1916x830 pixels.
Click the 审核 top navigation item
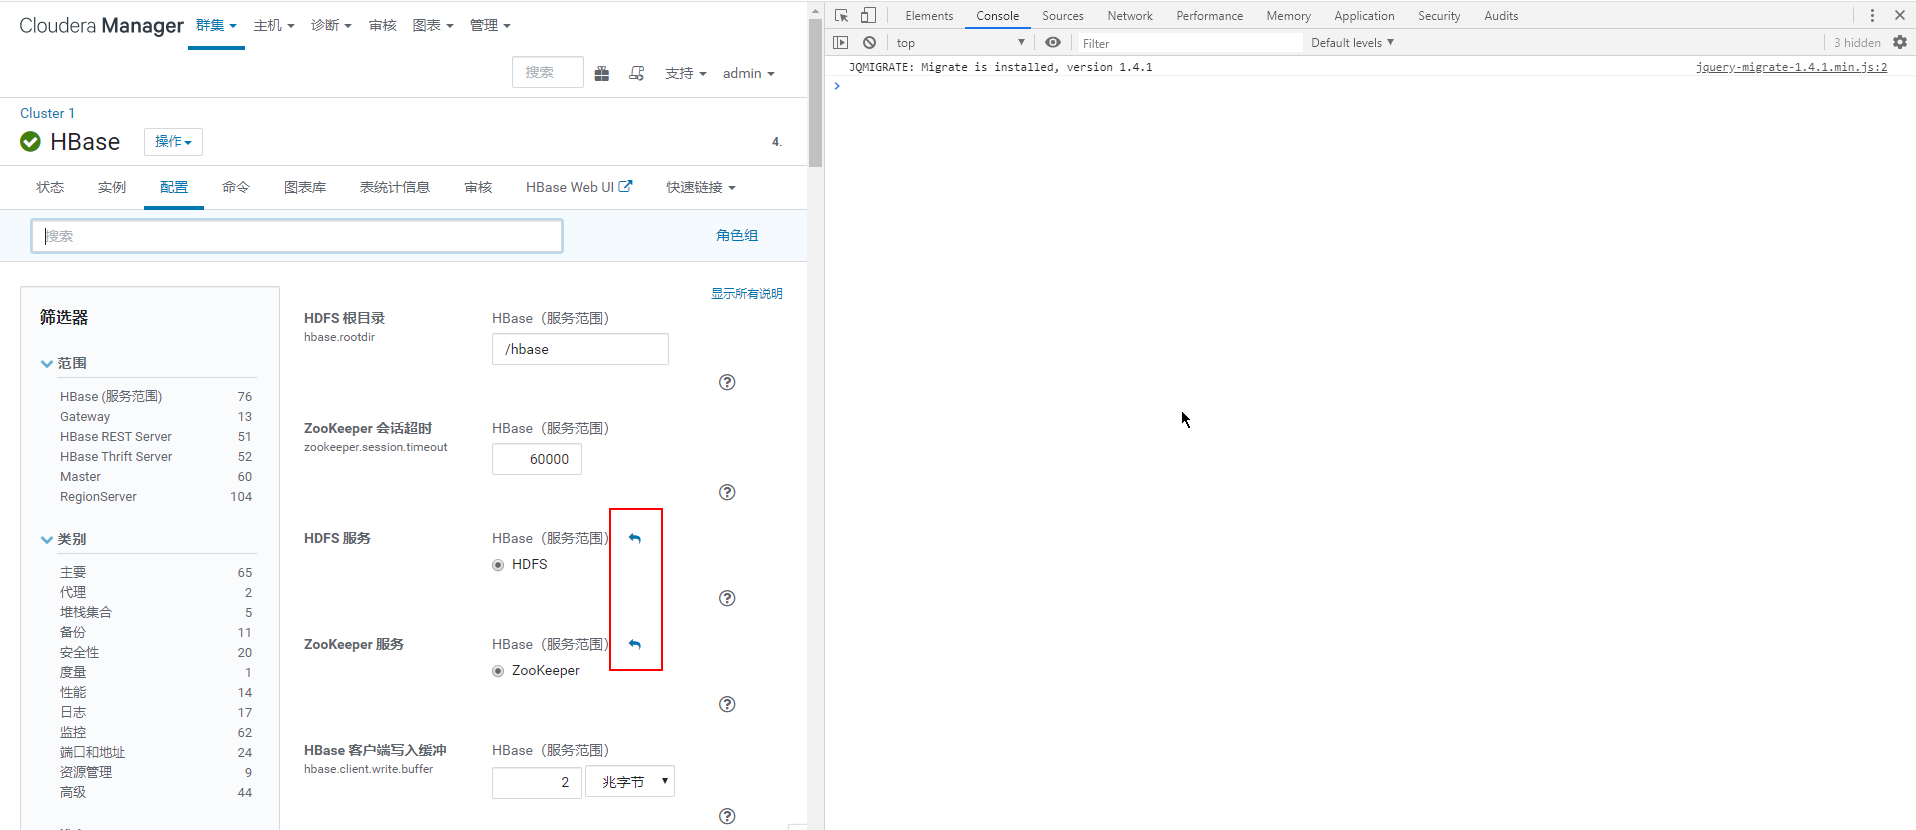coord(383,25)
